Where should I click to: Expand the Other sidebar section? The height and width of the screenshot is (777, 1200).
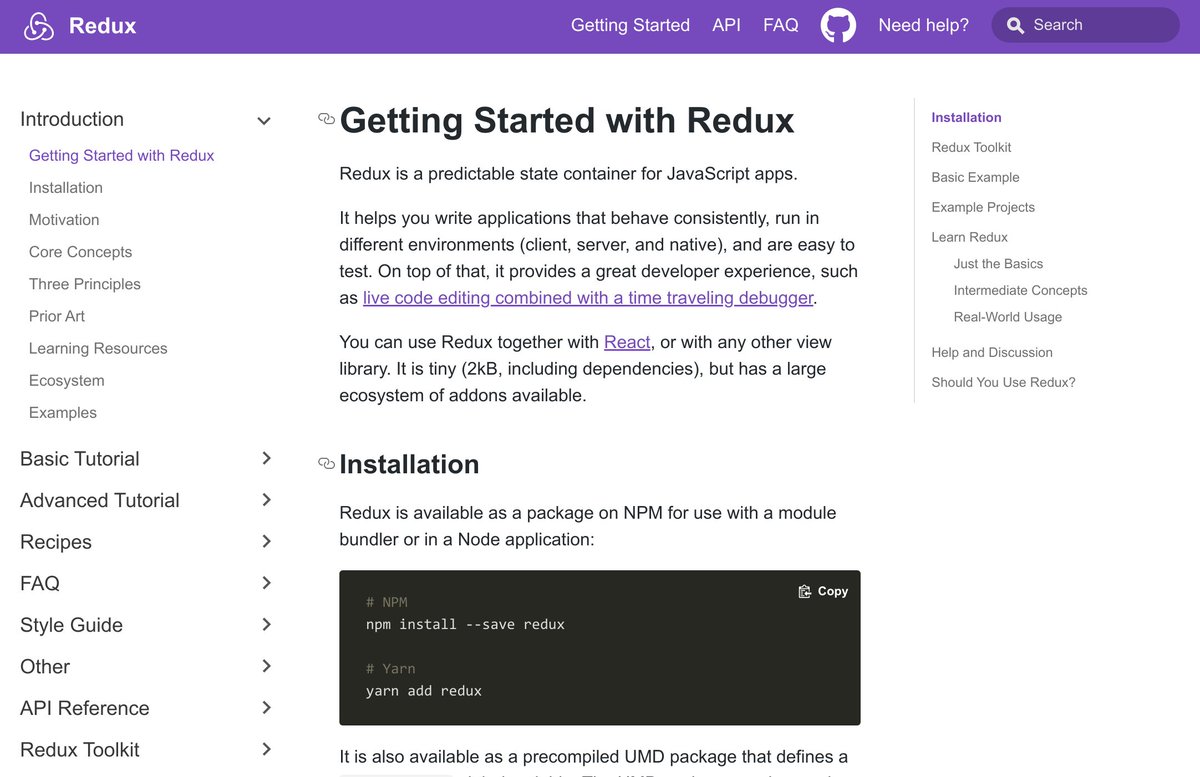click(x=266, y=666)
